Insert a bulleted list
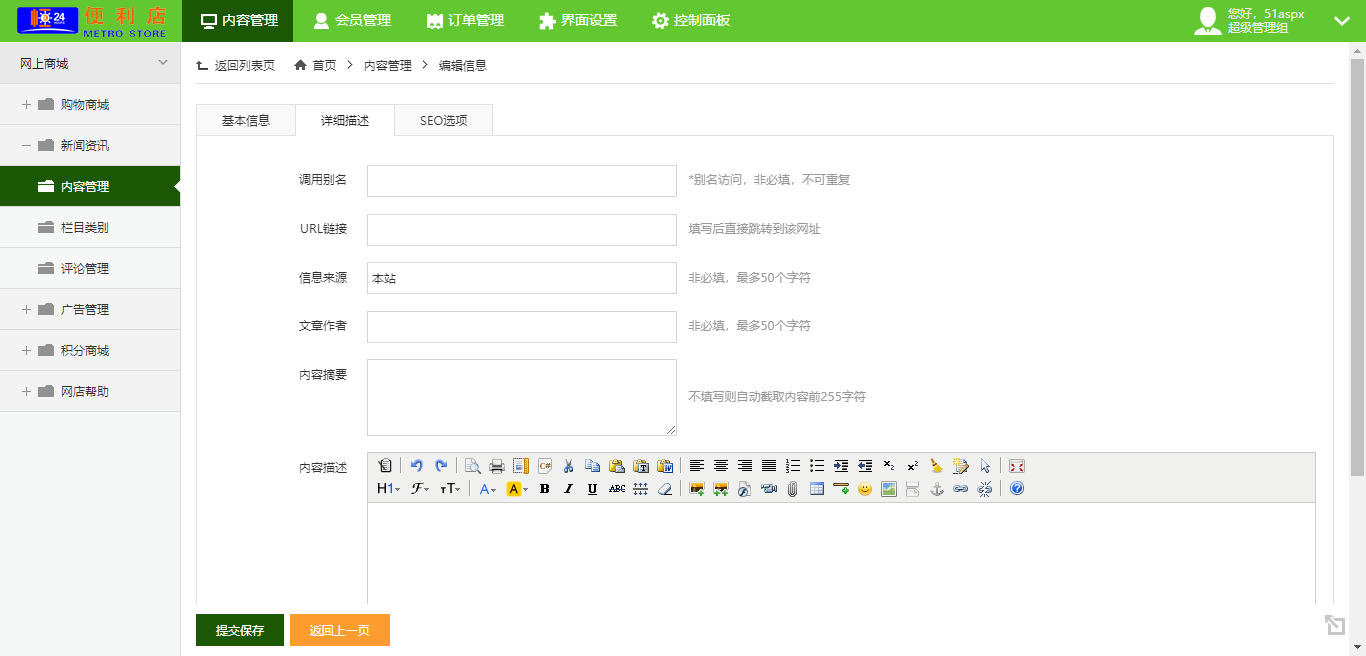This screenshot has width=1366, height=656. (817, 466)
